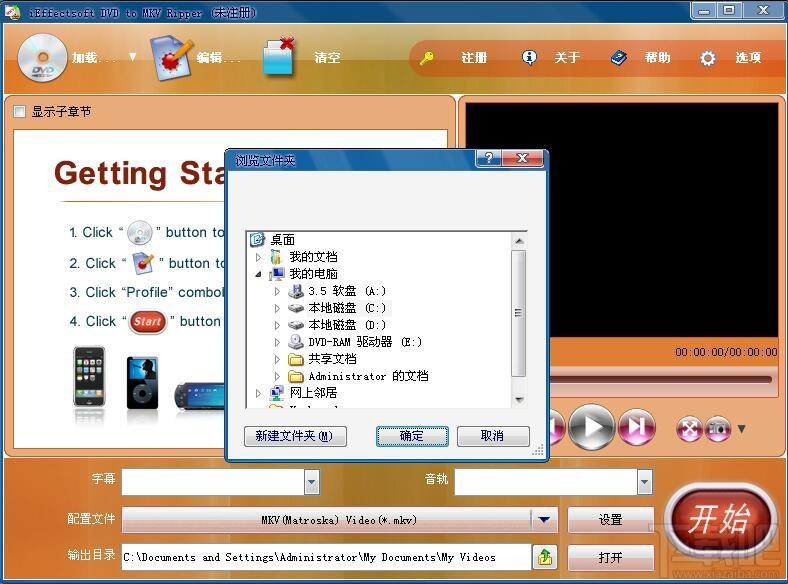
Task: Select 本地磁盘 (C:) in folder tree
Action: pyautogui.click(x=346, y=308)
